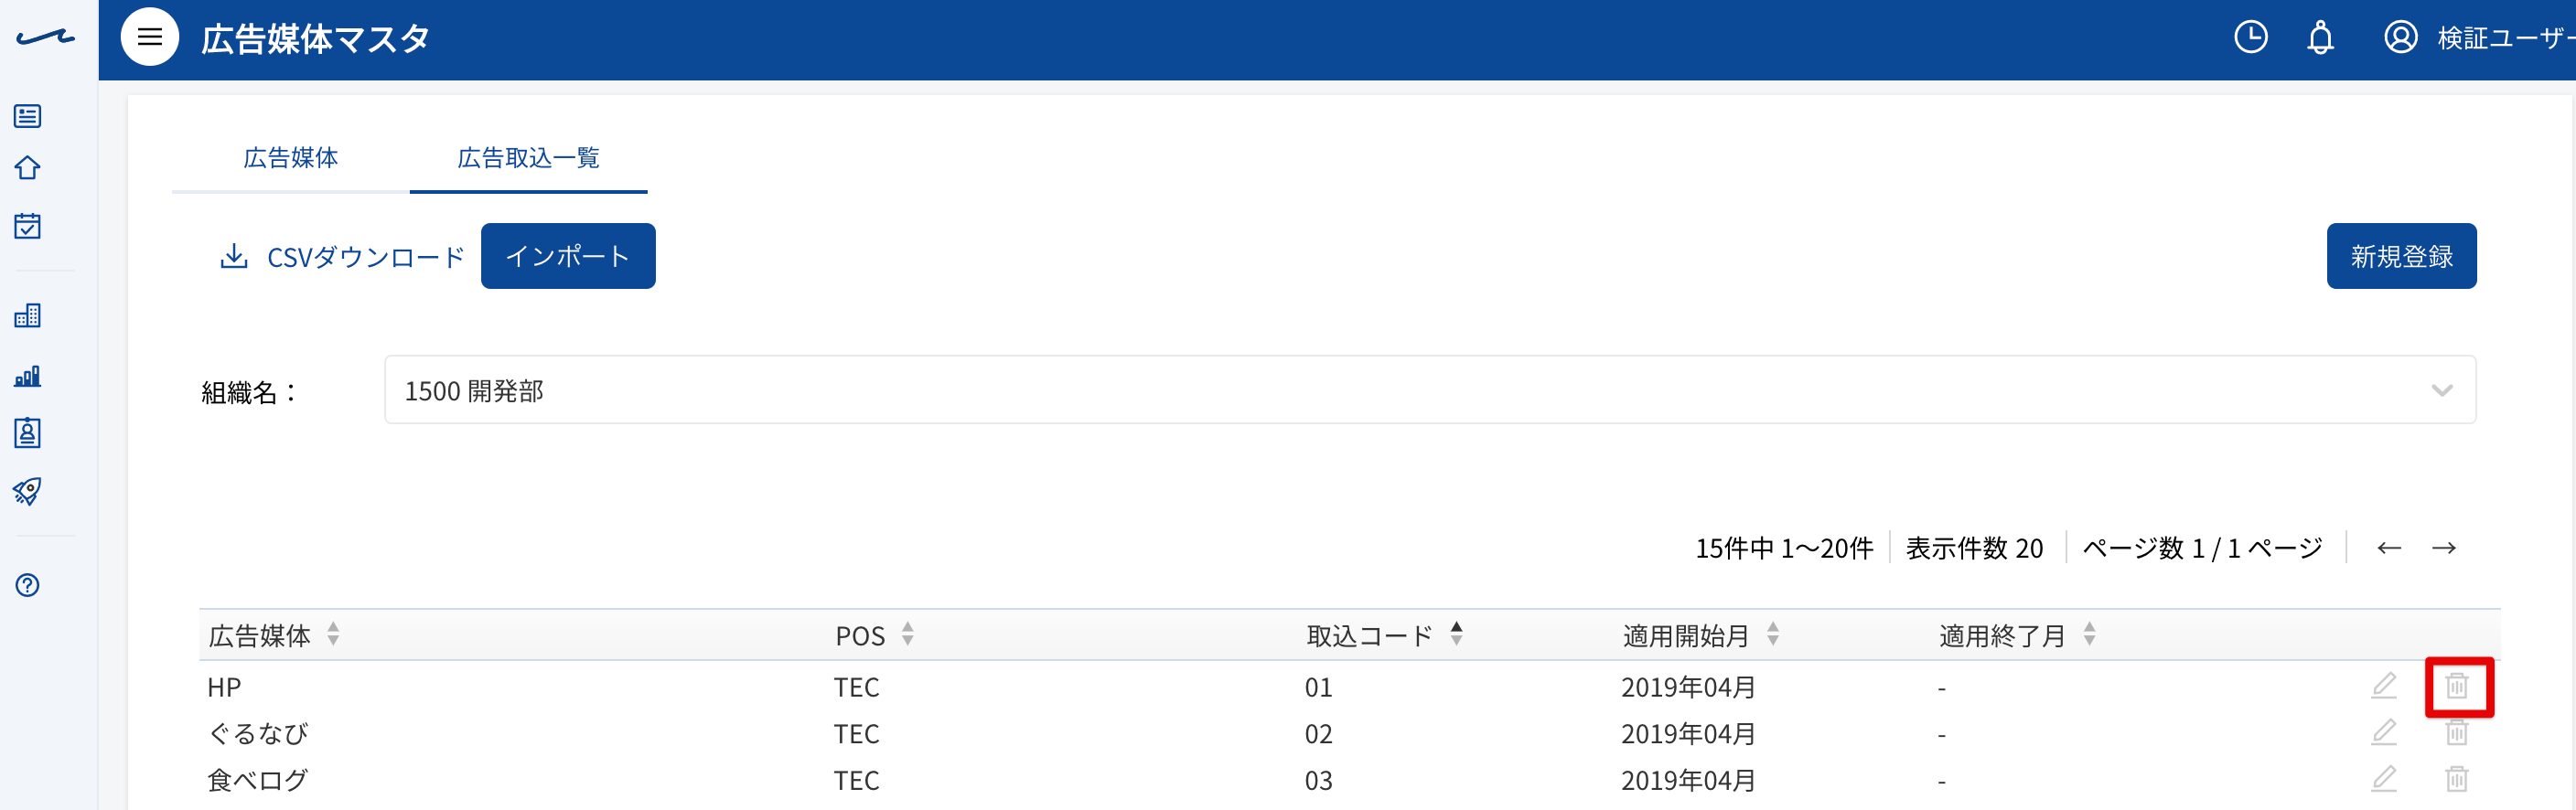Open the hamburger menu button

point(150,38)
